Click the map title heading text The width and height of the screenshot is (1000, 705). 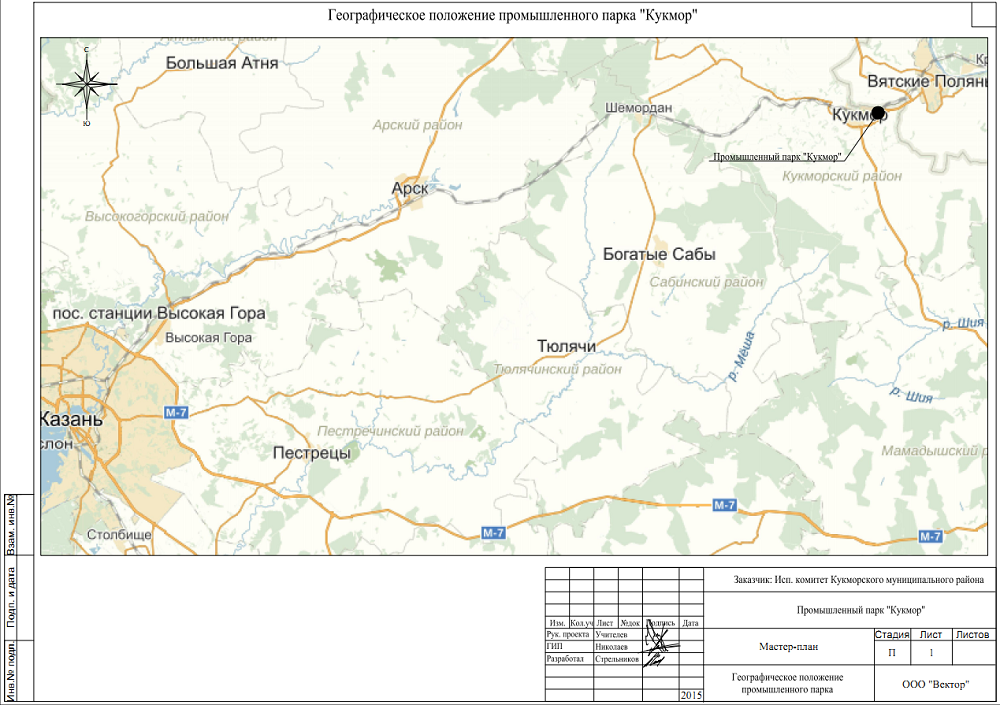point(512,17)
